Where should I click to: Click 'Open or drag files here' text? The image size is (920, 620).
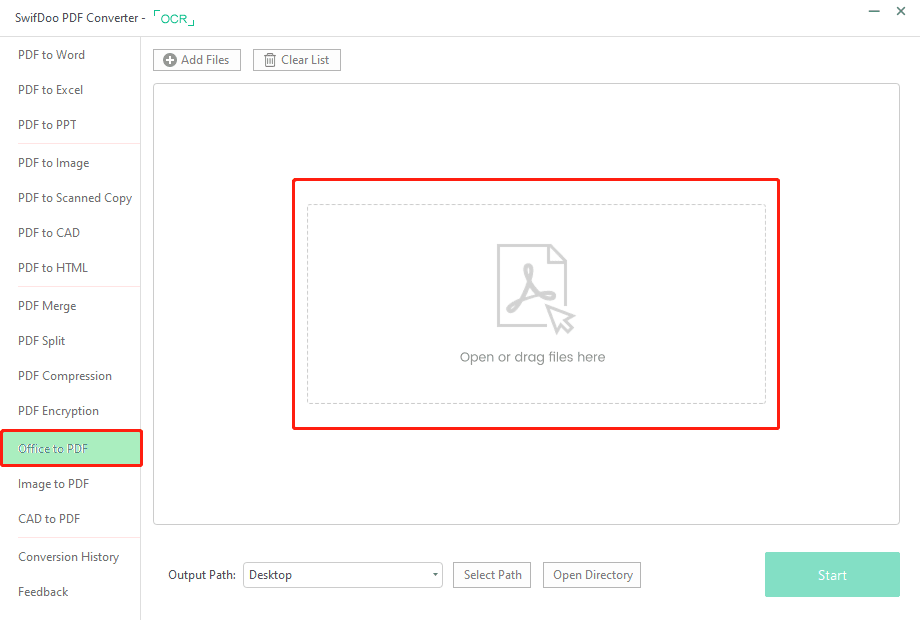click(532, 357)
